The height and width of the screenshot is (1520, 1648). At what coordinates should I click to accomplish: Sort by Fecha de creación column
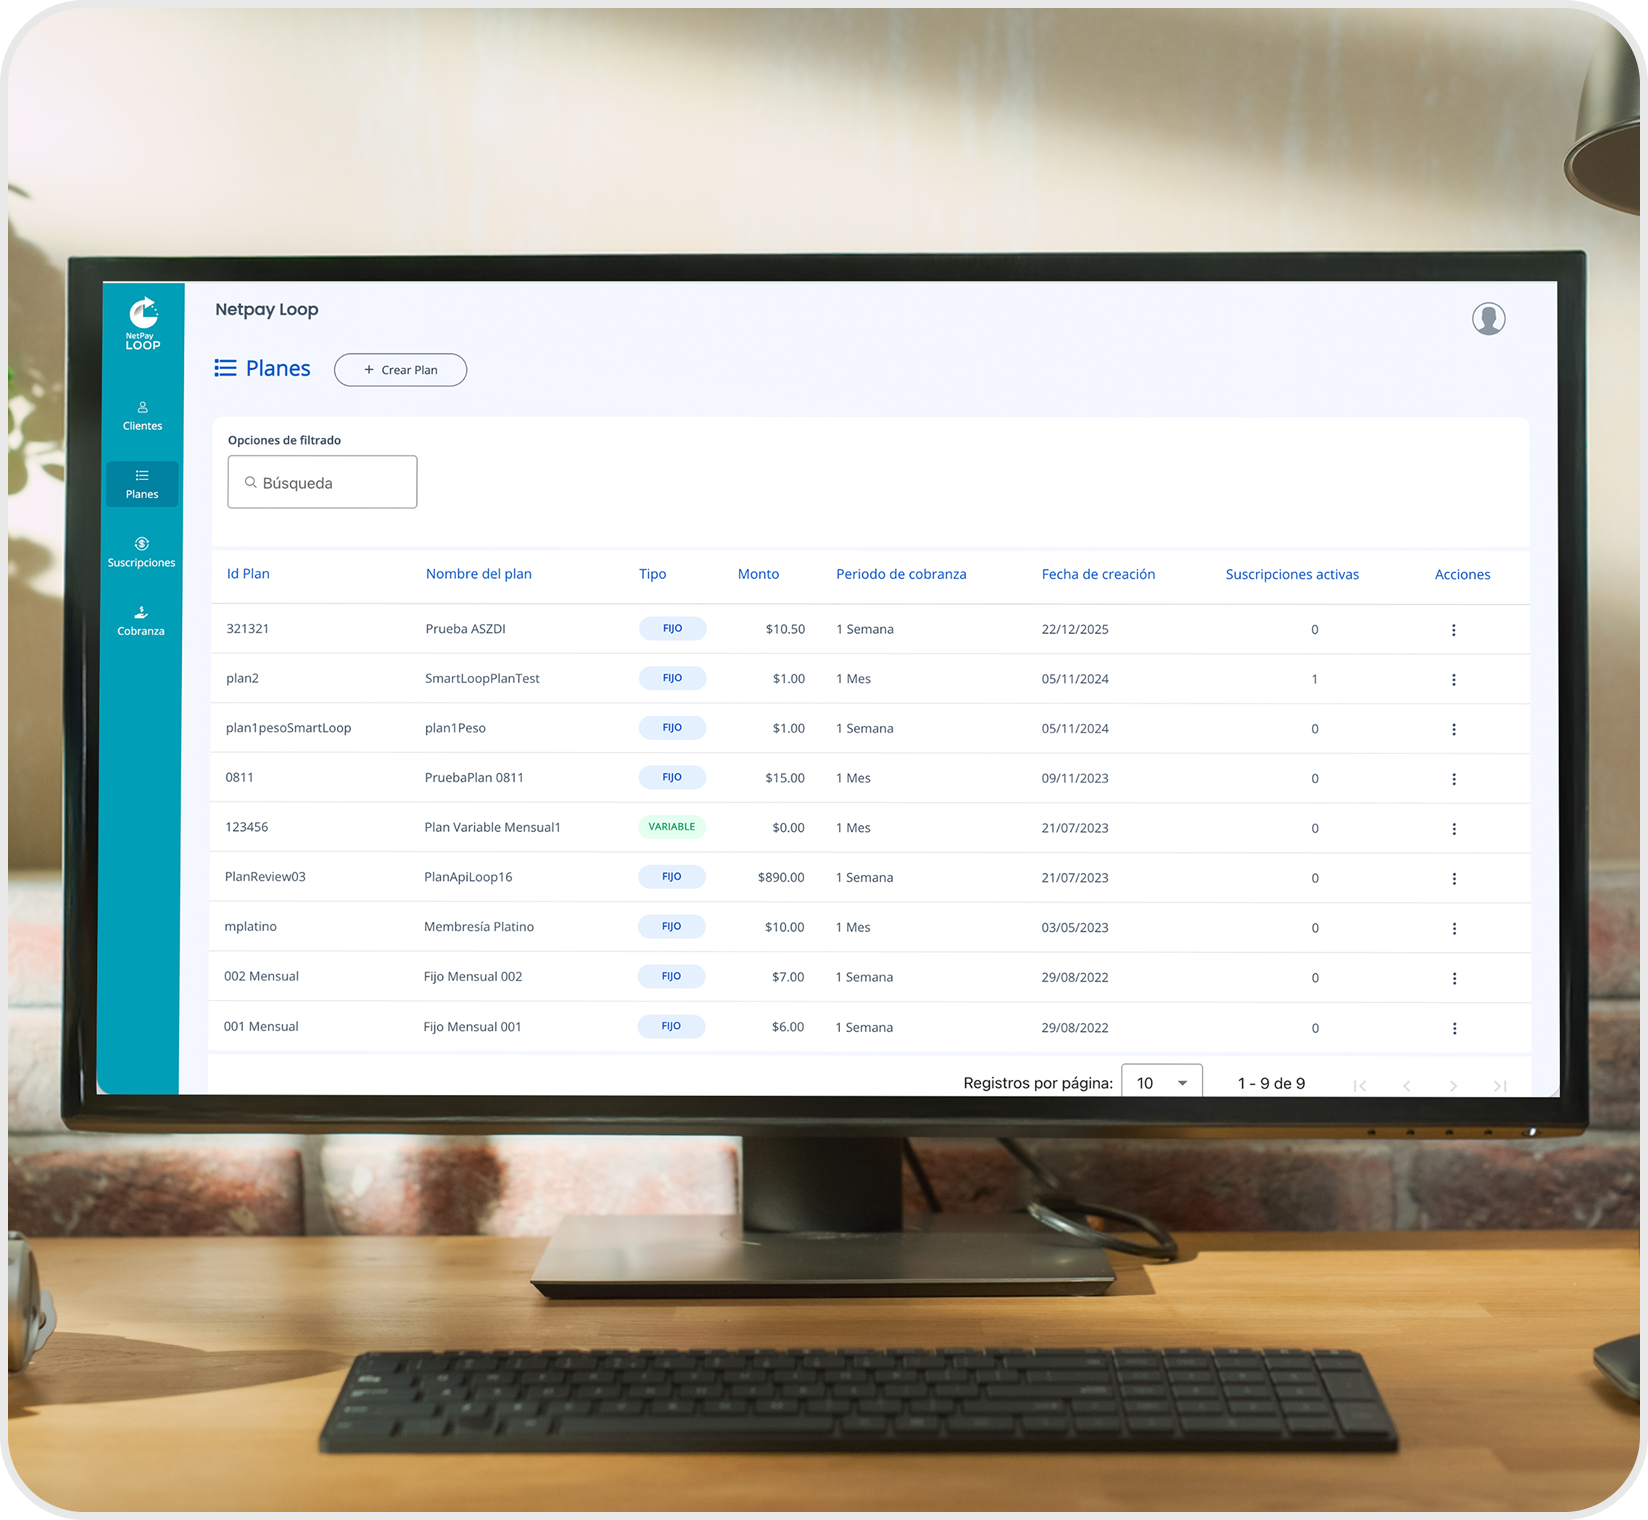pyautogui.click(x=1098, y=574)
